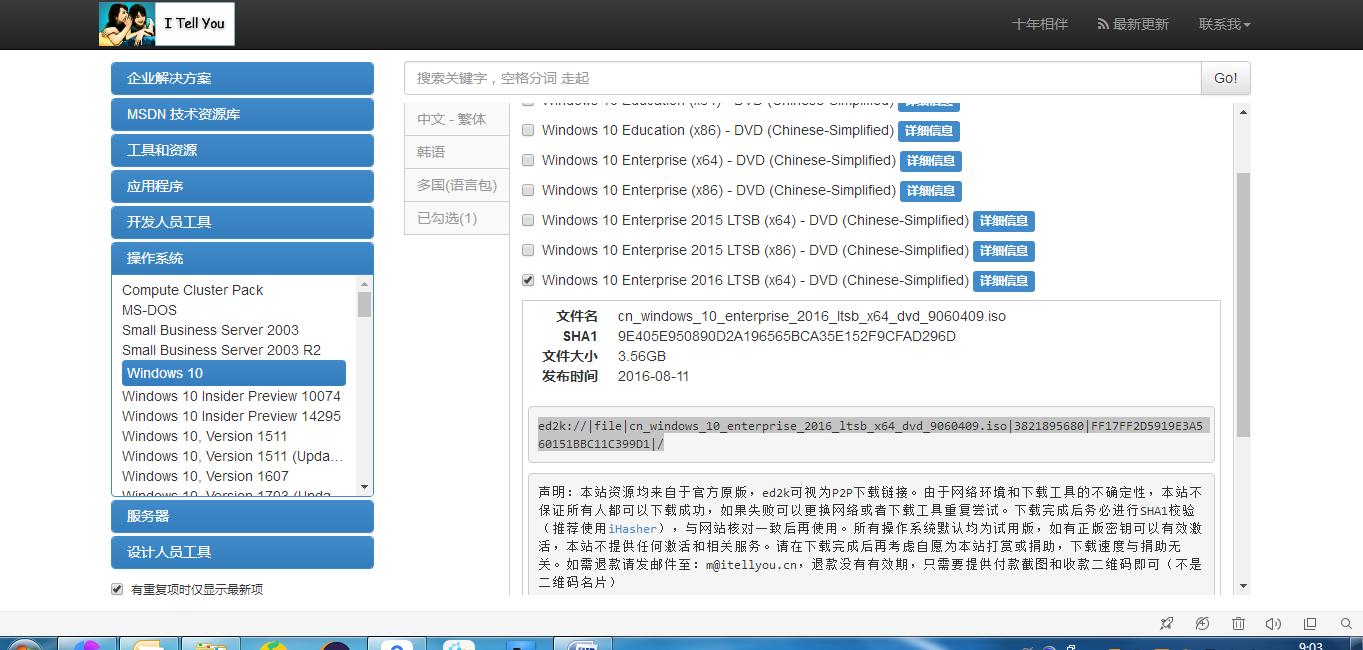Screen dimensions: 1363x650
Task: Click the trash icon in the bottom toolbar
Action: [x=1238, y=623]
